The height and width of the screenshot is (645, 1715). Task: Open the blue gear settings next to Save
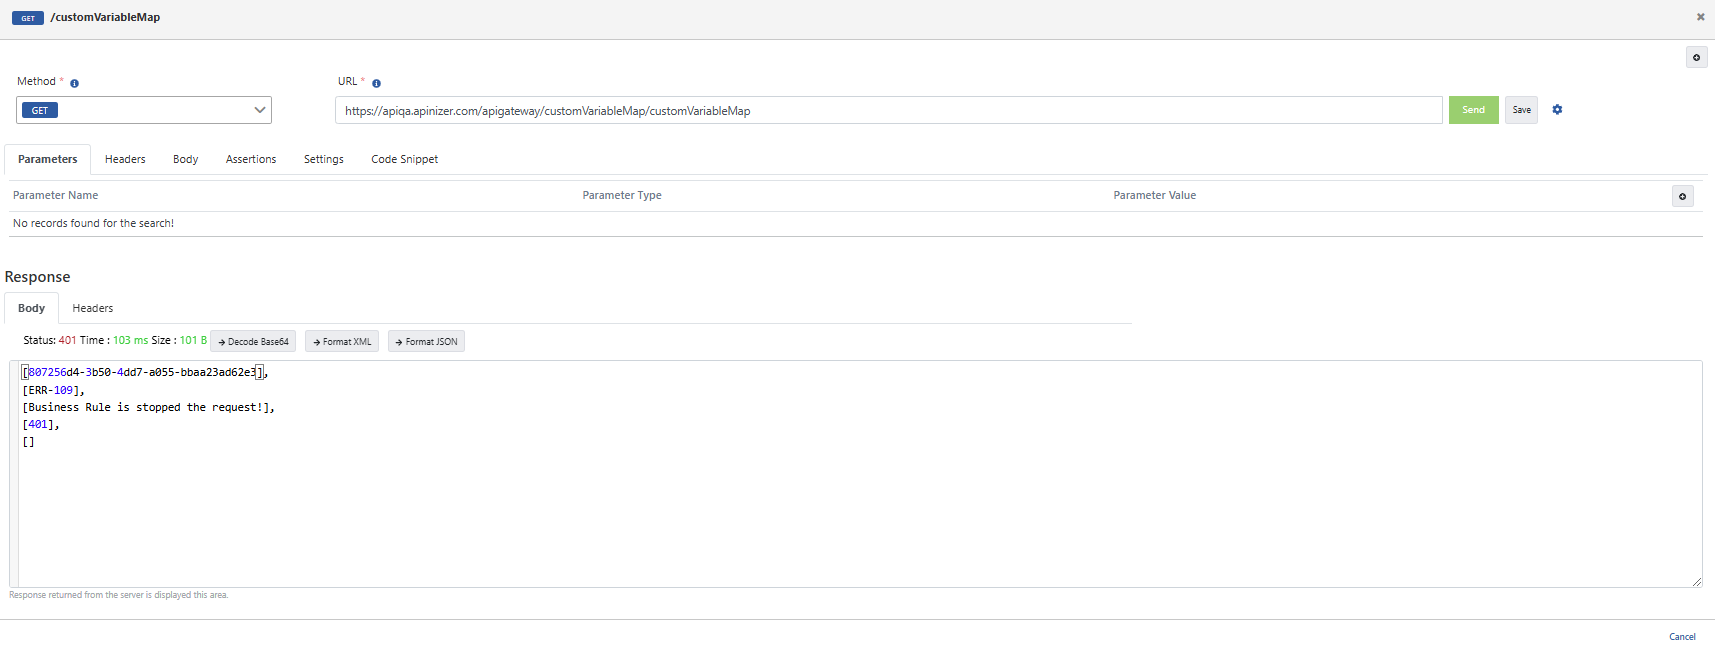(x=1557, y=110)
